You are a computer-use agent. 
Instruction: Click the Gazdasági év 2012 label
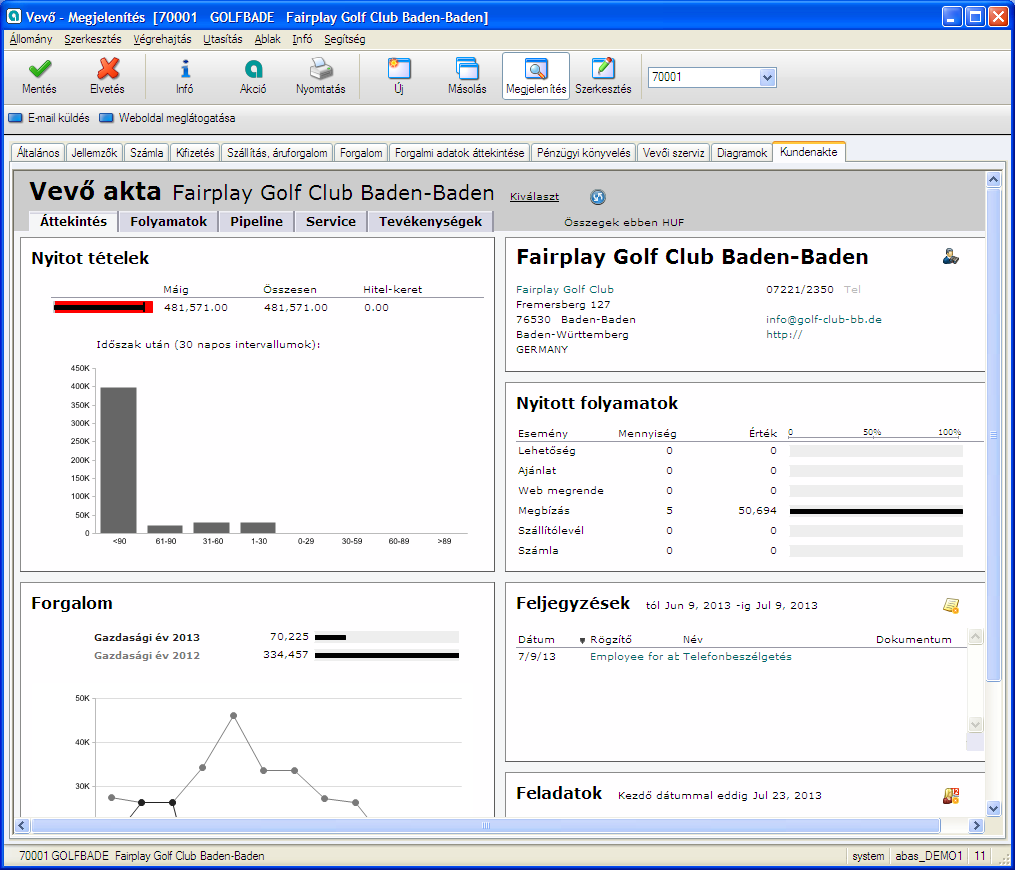(x=147, y=656)
